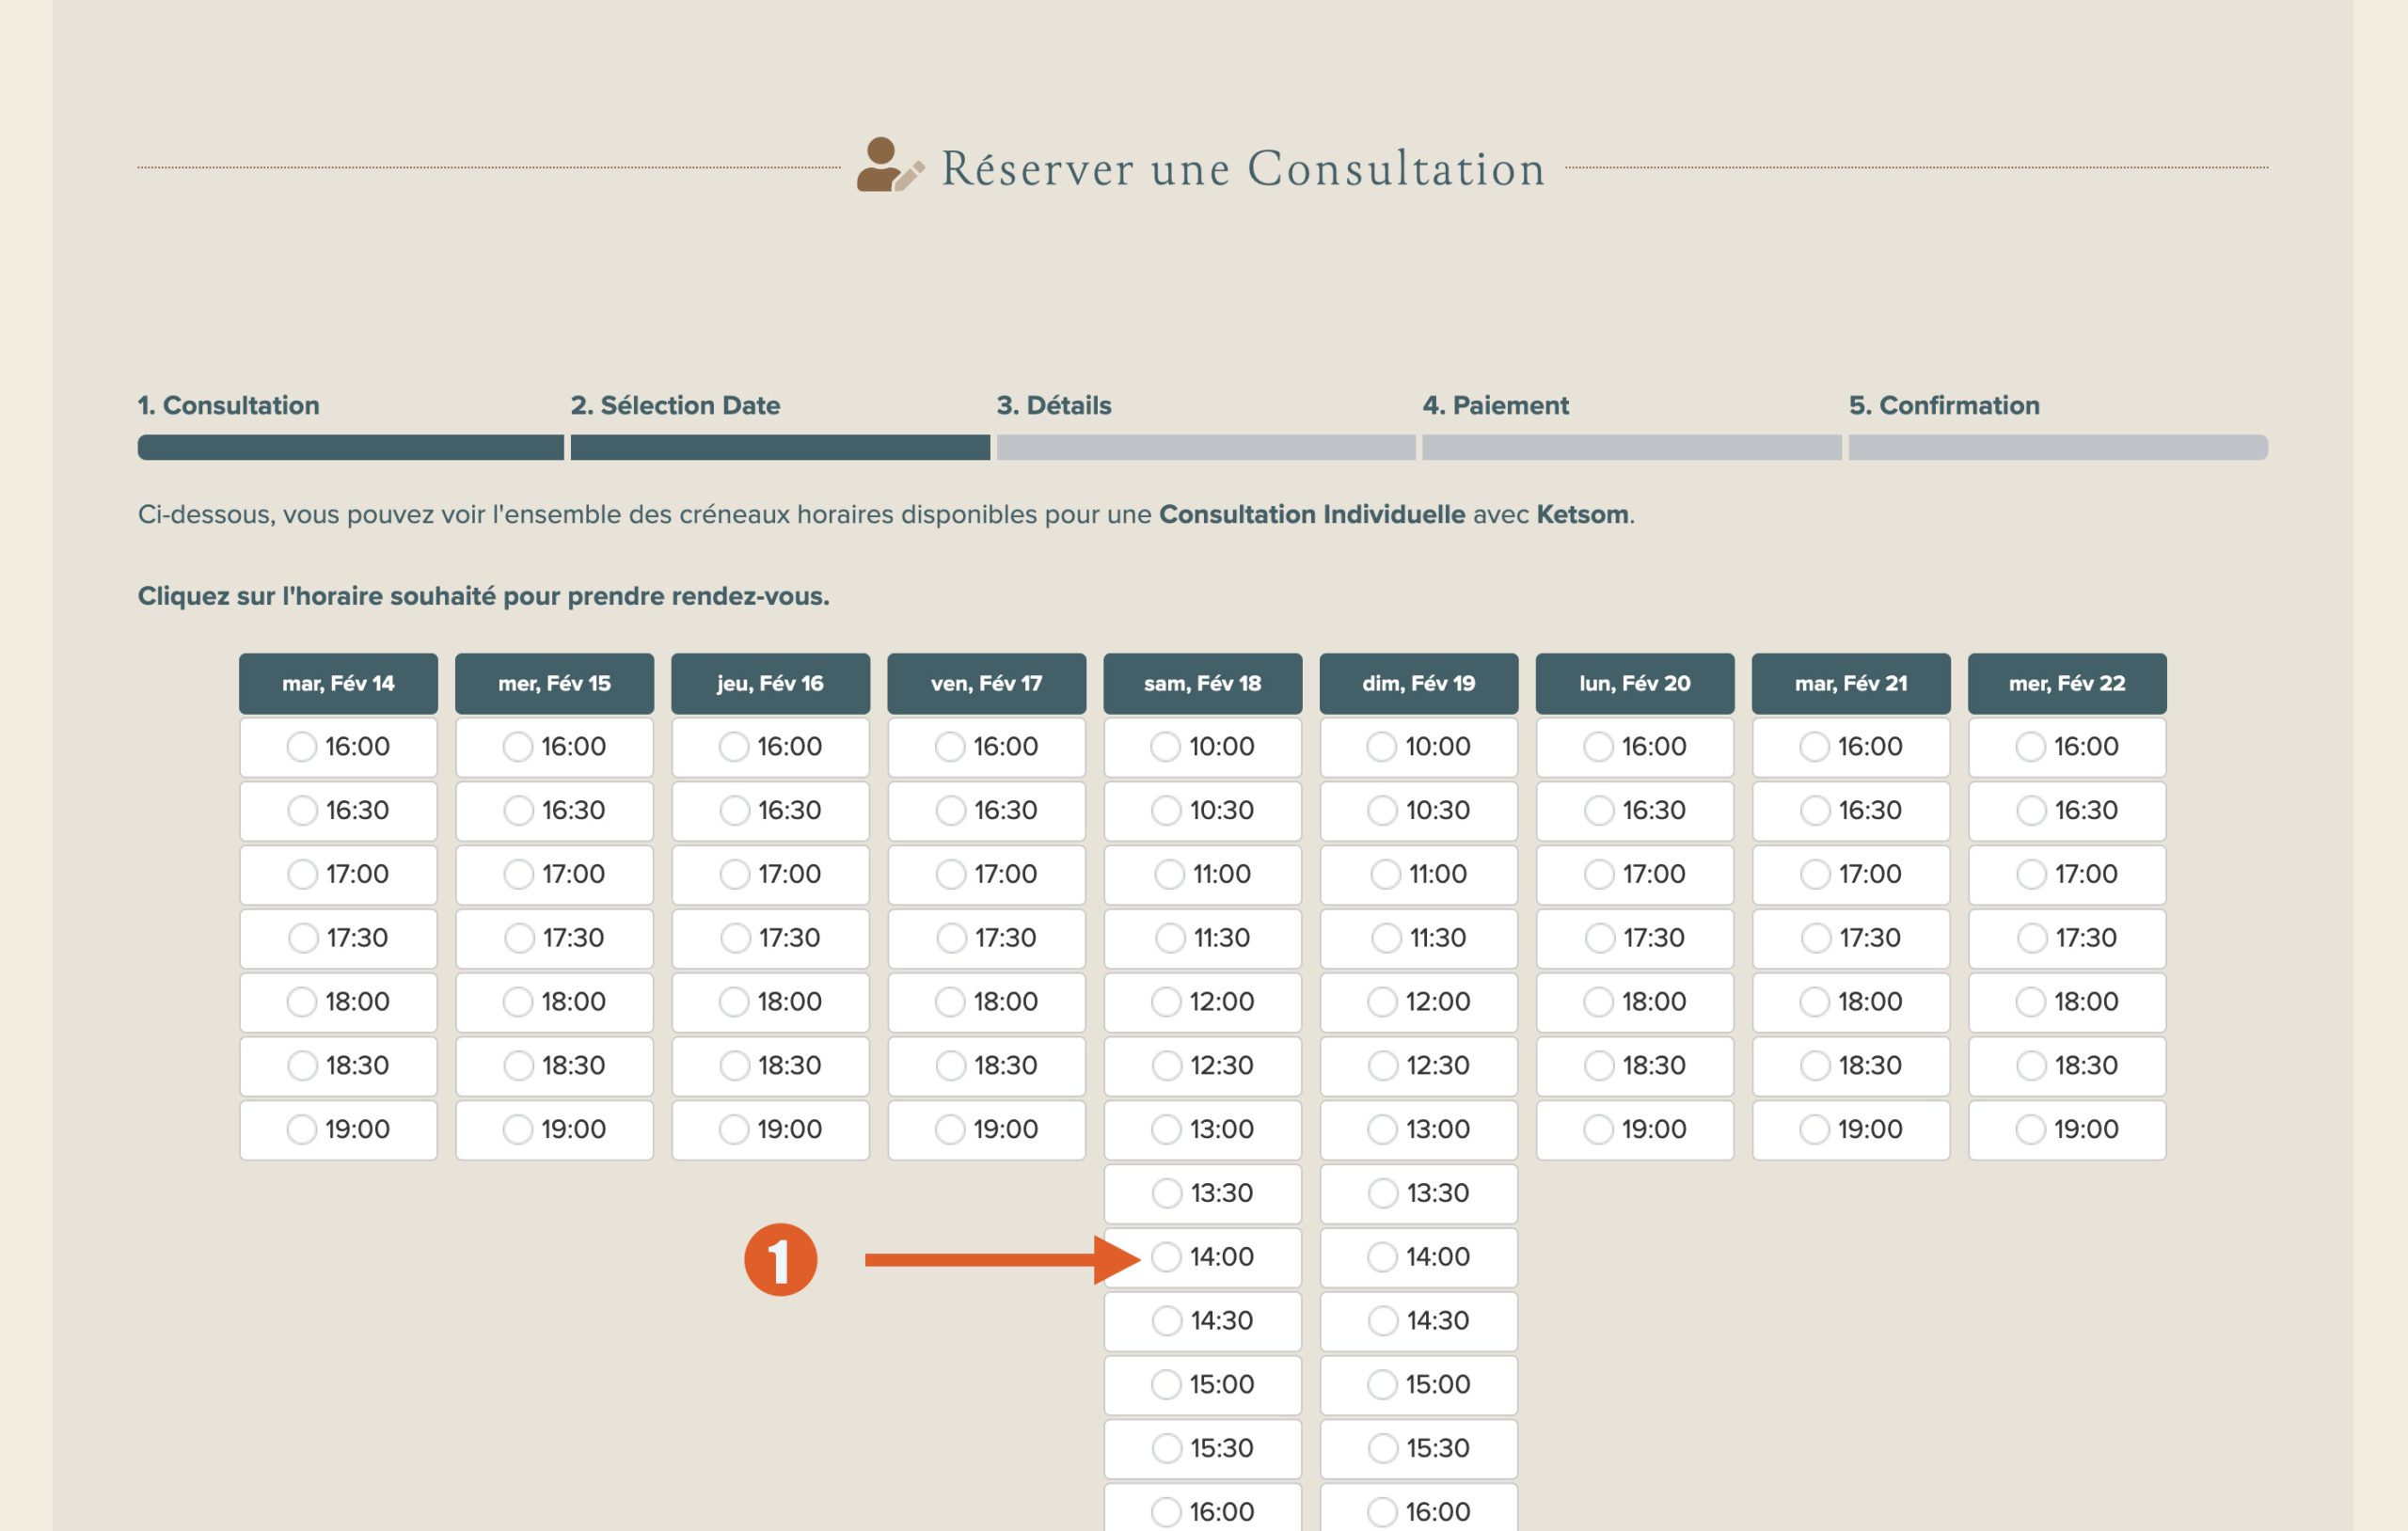Choose 19:00 on mer, Fév 22

(2067, 1130)
